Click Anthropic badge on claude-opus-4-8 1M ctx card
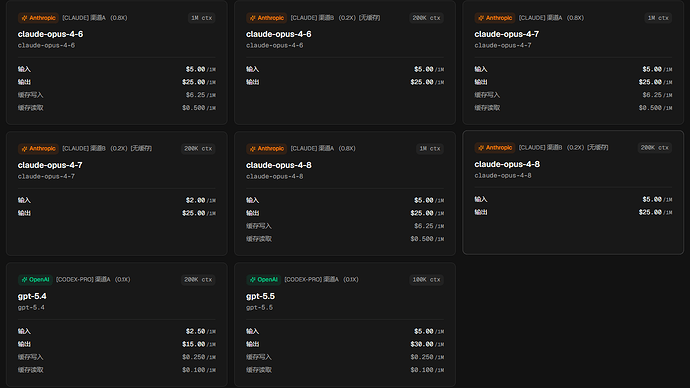Image resolution: width=690 pixels, height=388 pixels. [x=266, y=149]
